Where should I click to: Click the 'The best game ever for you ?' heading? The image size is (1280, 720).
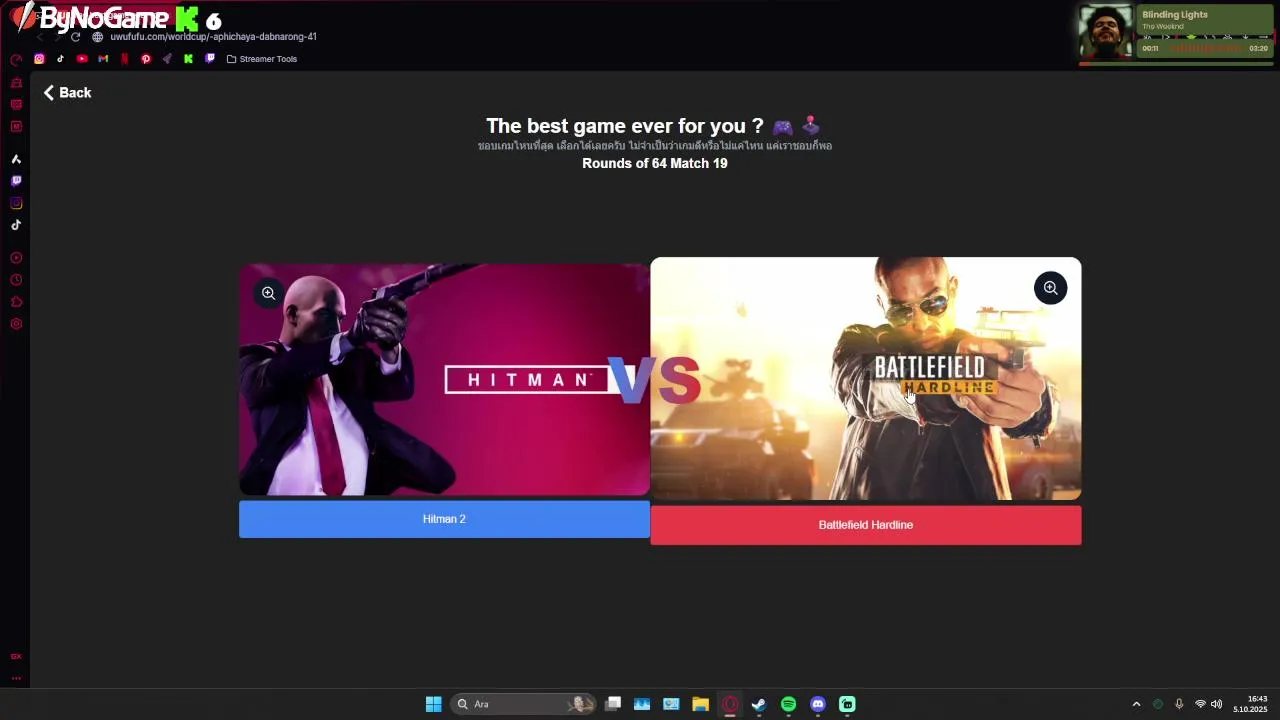point(624,126)
